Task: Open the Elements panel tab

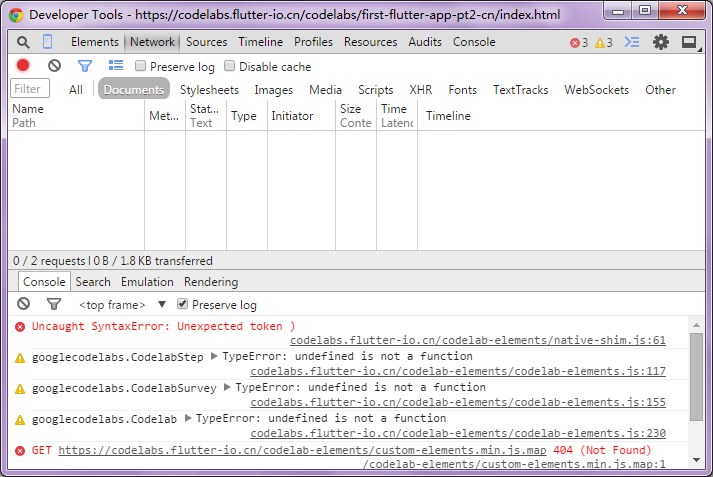Action: point(95,42)
